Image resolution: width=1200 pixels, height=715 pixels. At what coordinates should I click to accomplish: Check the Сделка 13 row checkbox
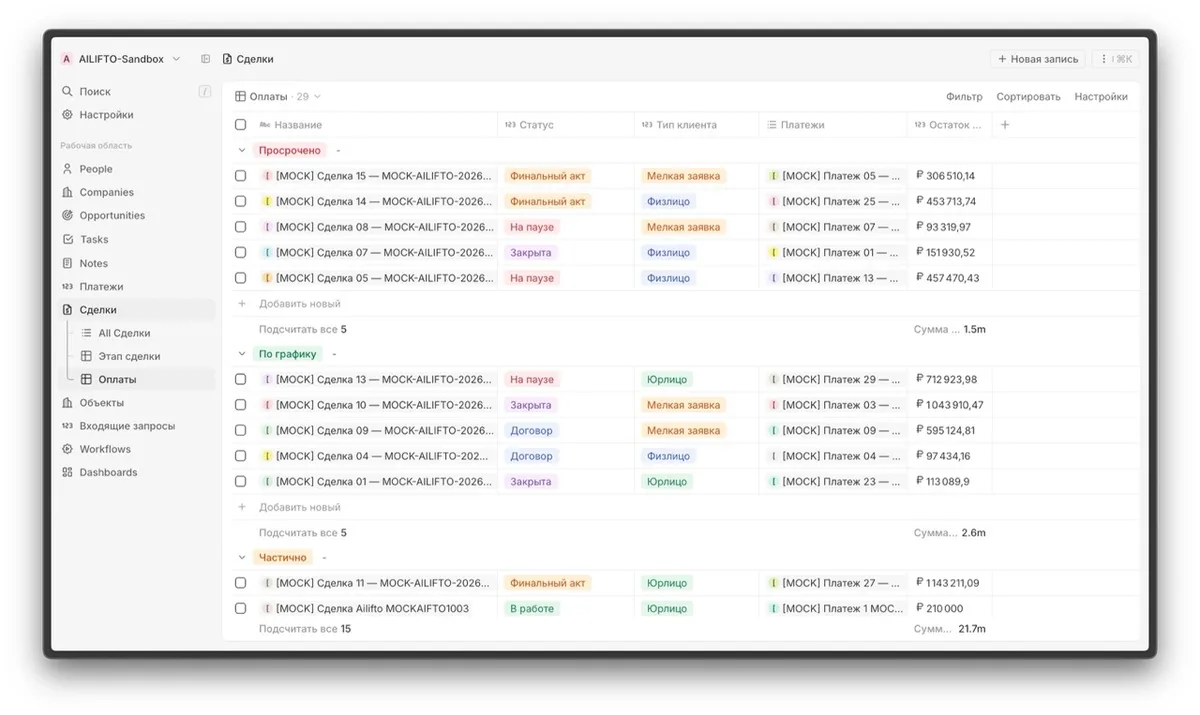coord(240,379)
